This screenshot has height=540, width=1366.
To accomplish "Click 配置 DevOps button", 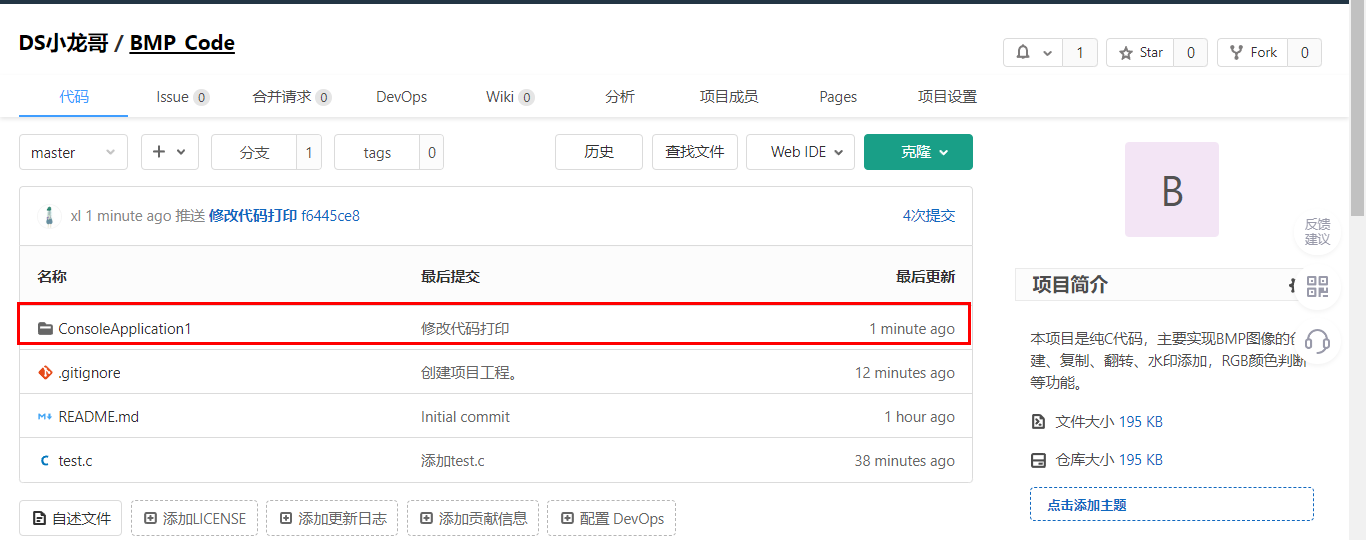I will coord(611,518).
